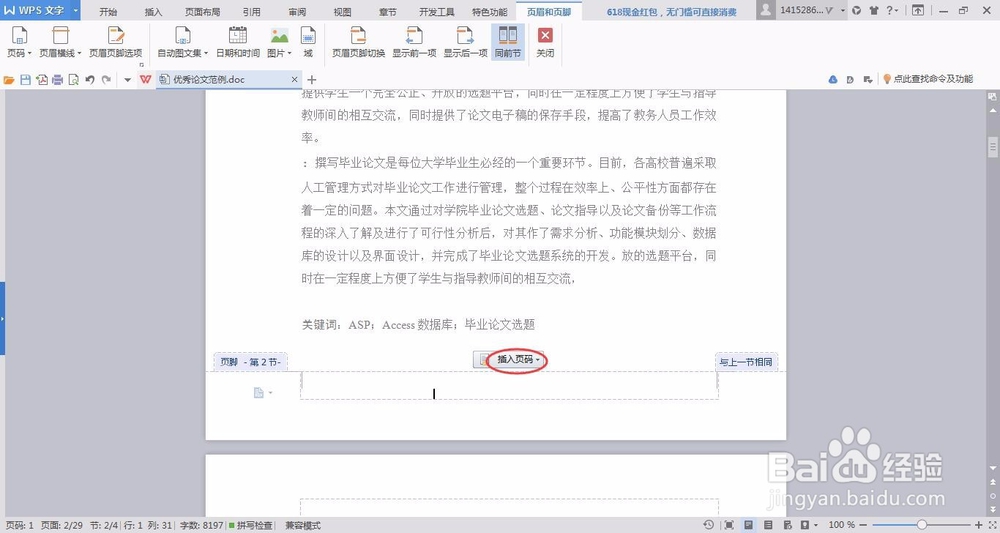
Task: Click the cloud sync icon
Action: 833,79
